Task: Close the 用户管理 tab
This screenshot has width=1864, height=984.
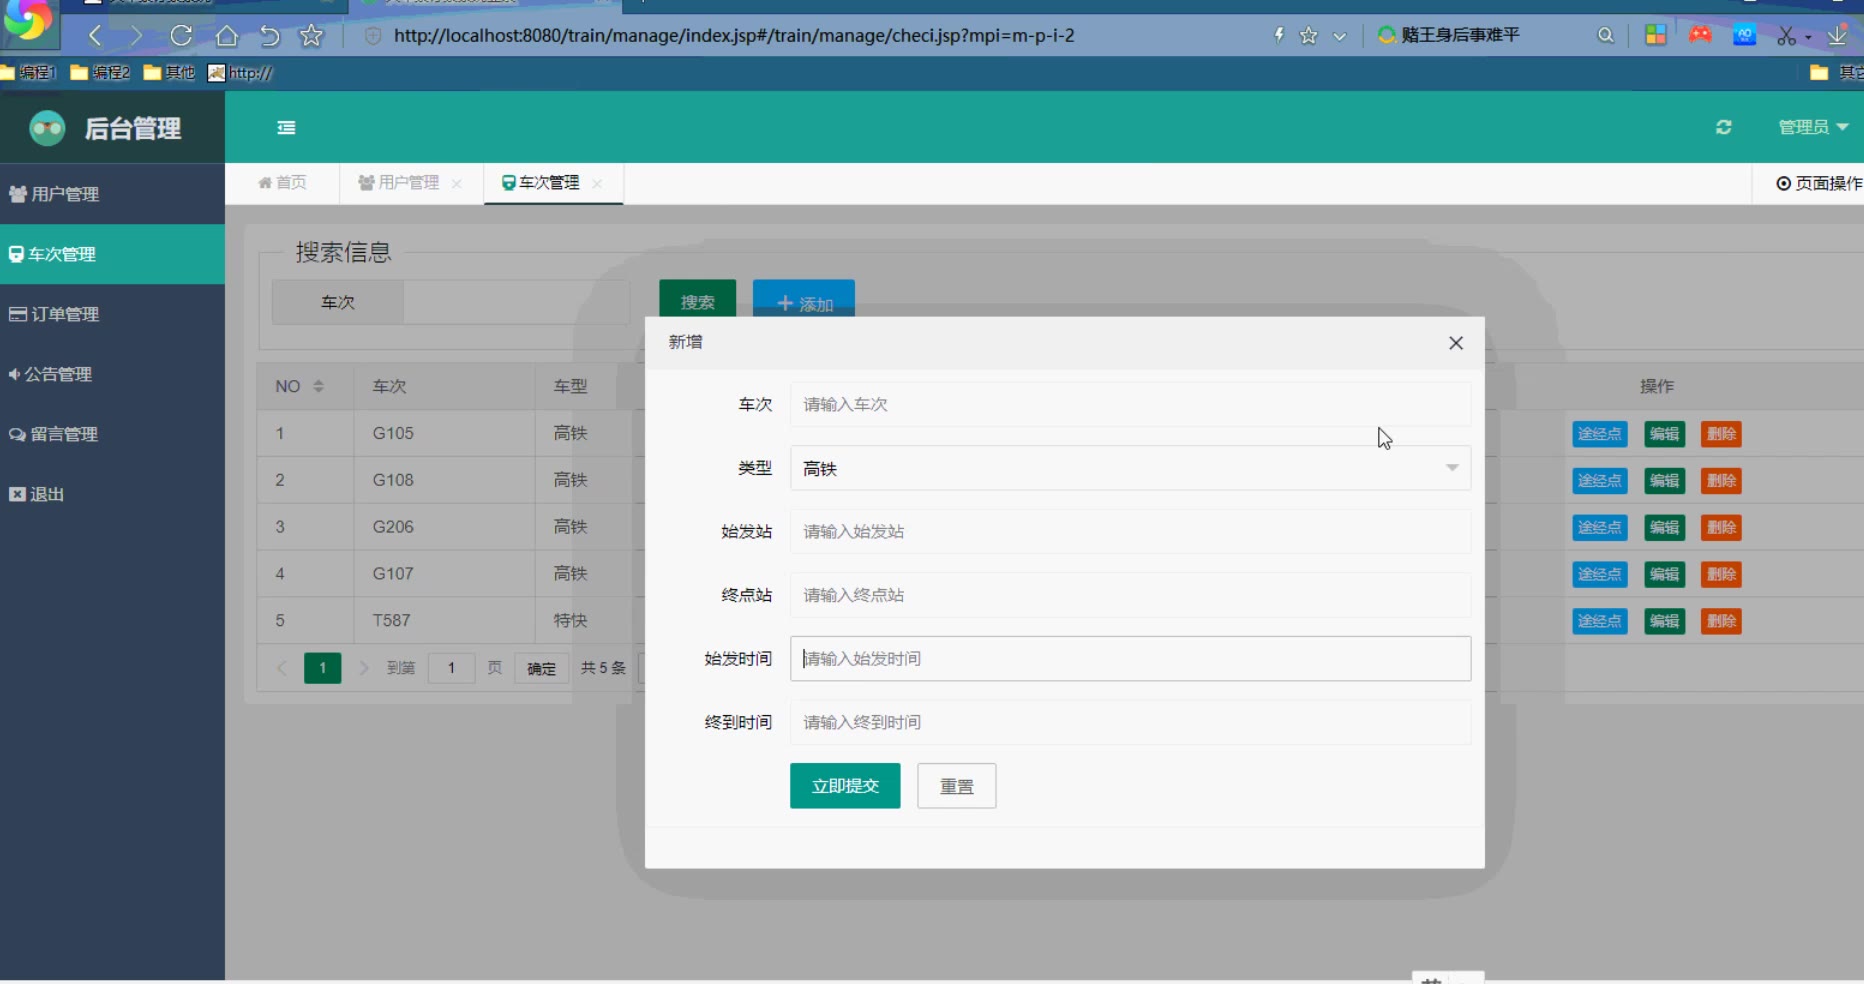Action: click(x=457, y=184)
